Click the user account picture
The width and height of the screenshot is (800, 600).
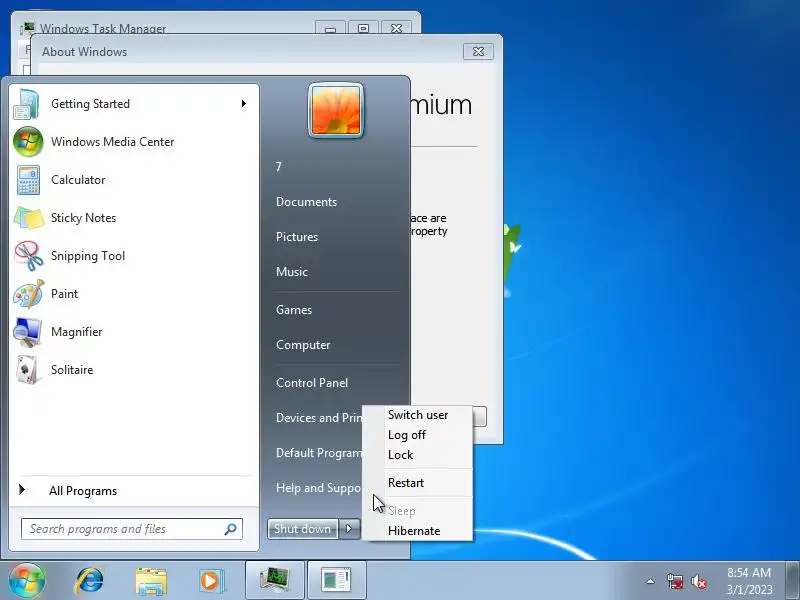[x=336, y=110]
